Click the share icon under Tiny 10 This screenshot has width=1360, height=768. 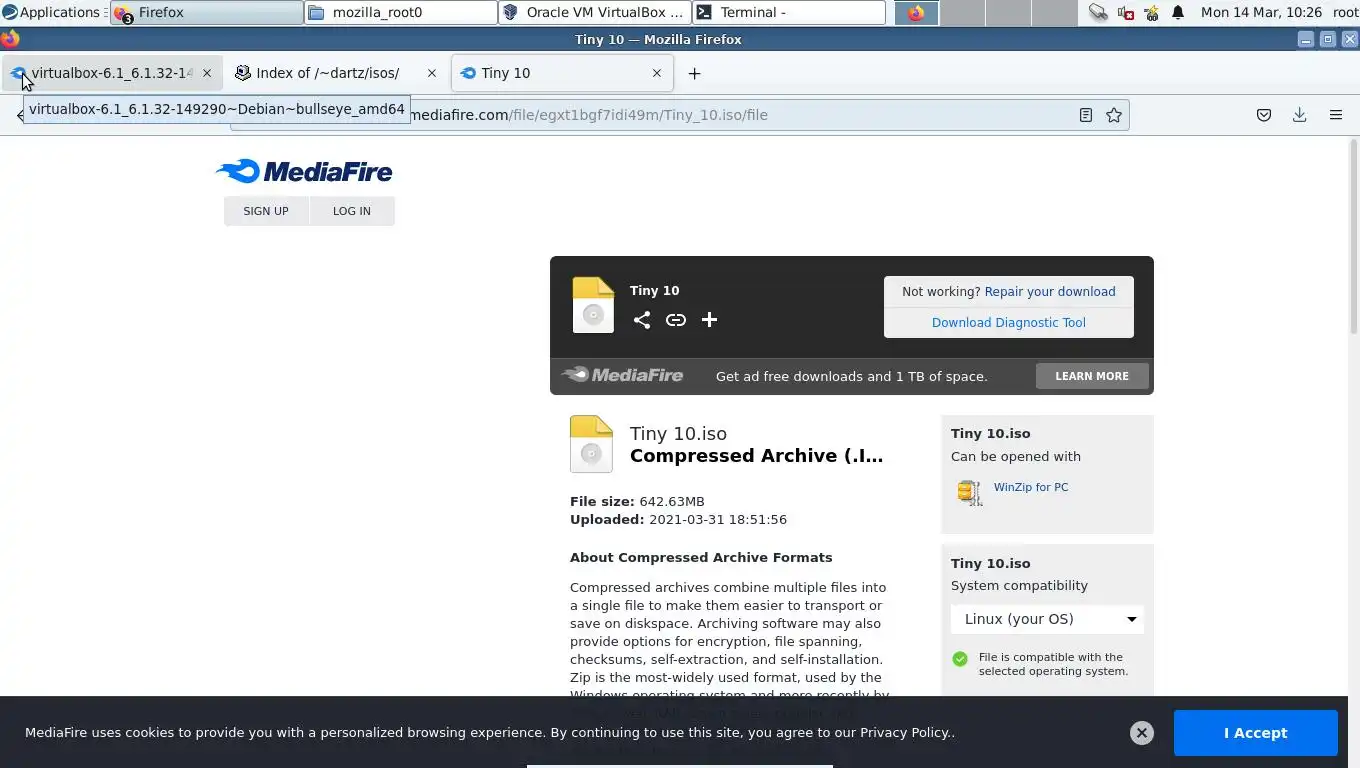coord(642,320)
